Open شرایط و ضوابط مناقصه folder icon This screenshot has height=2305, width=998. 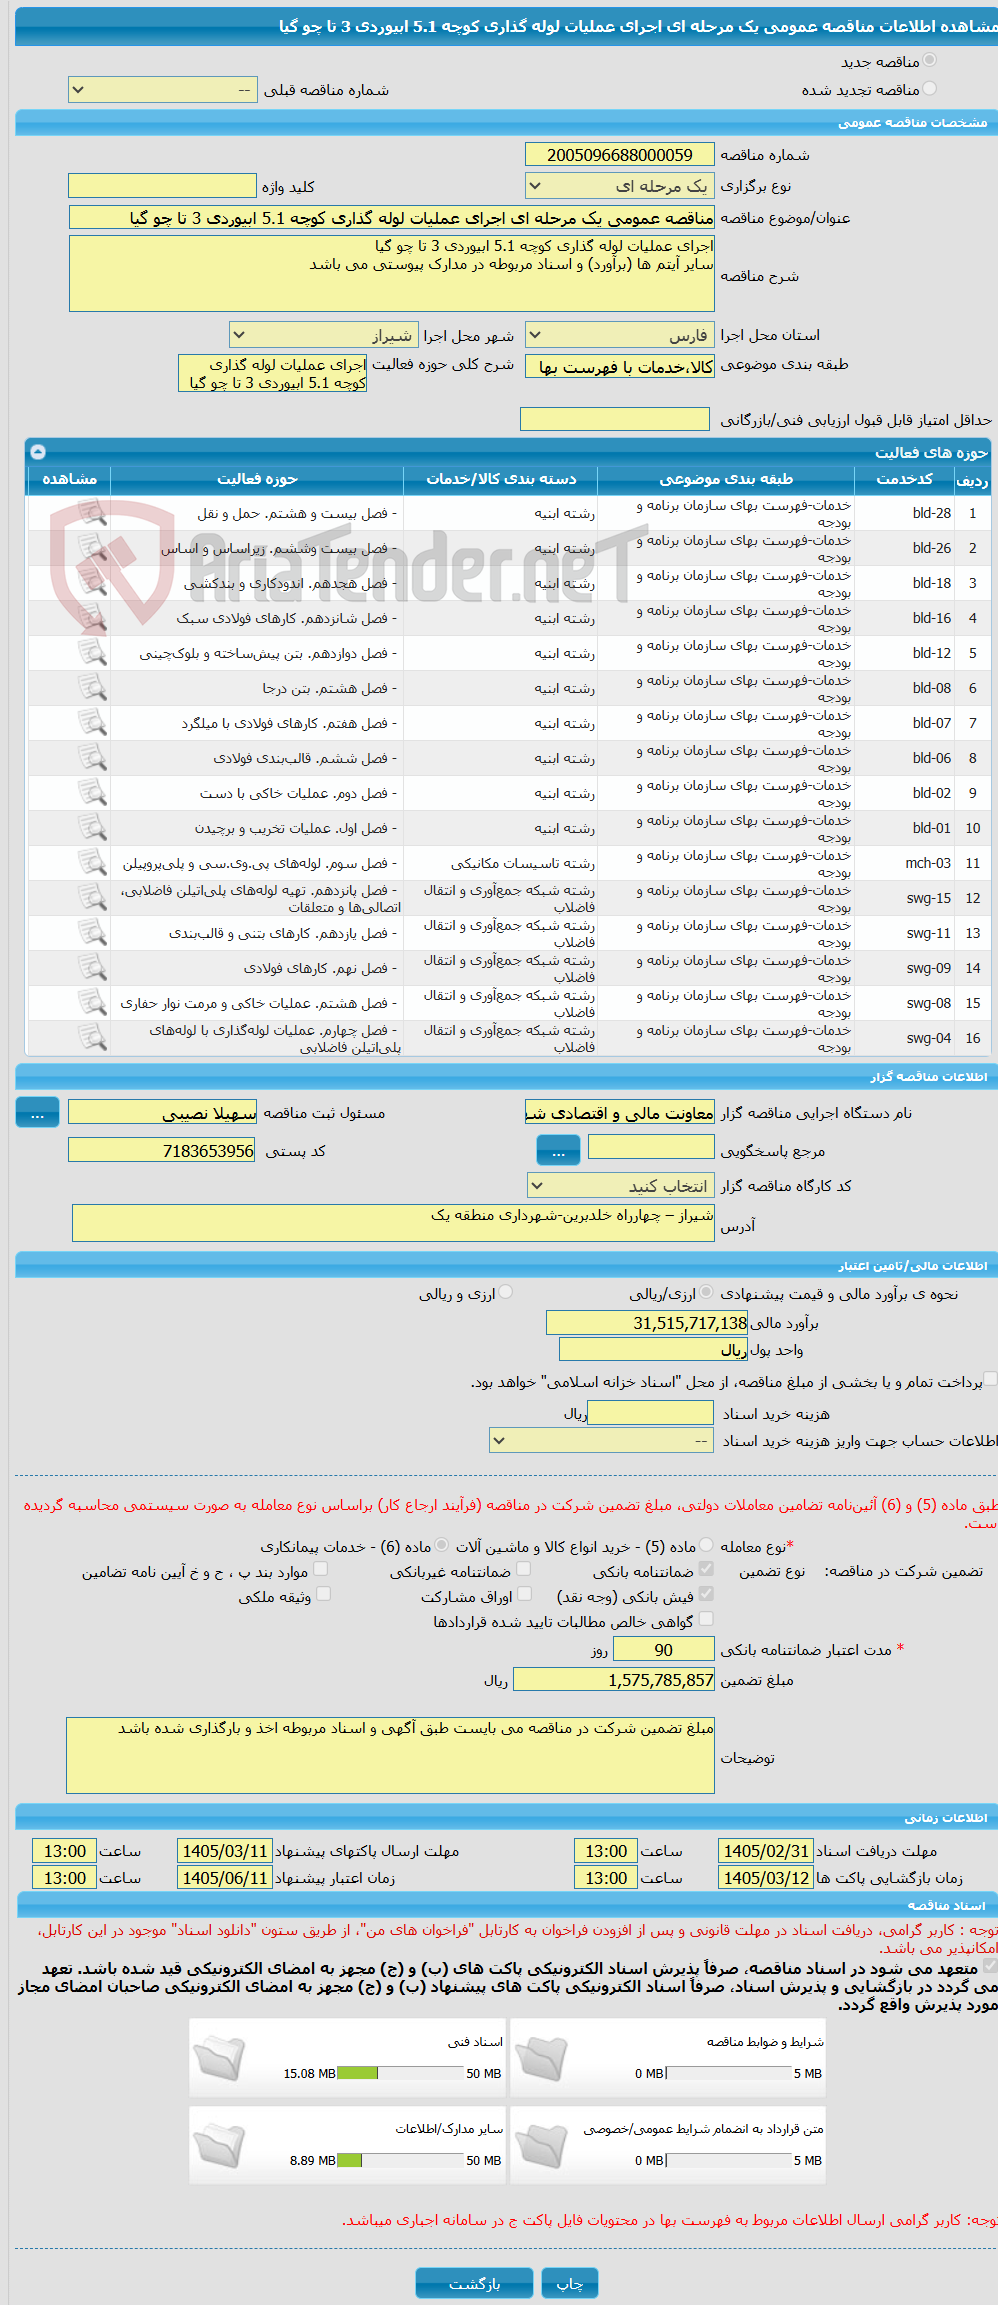tap(541, 2057)
